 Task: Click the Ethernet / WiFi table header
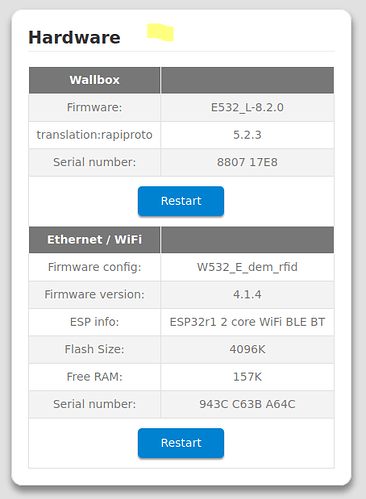pyautogui.click(x=94, y=240)
